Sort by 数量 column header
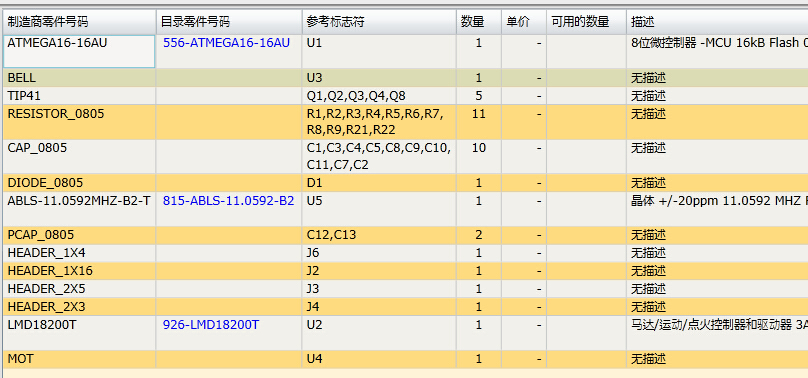The image size is (808, 378). 479,22
